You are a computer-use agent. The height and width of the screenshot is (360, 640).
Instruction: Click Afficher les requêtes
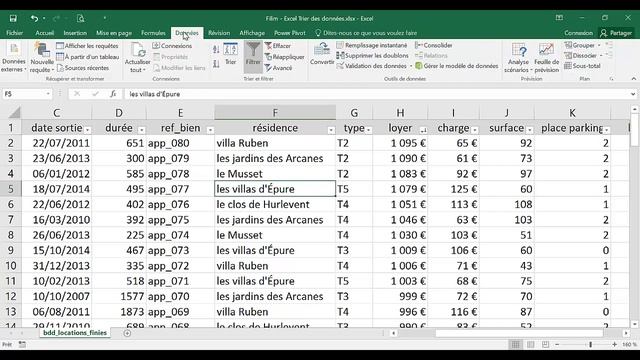pyautogui.click(x=87, y=46)
